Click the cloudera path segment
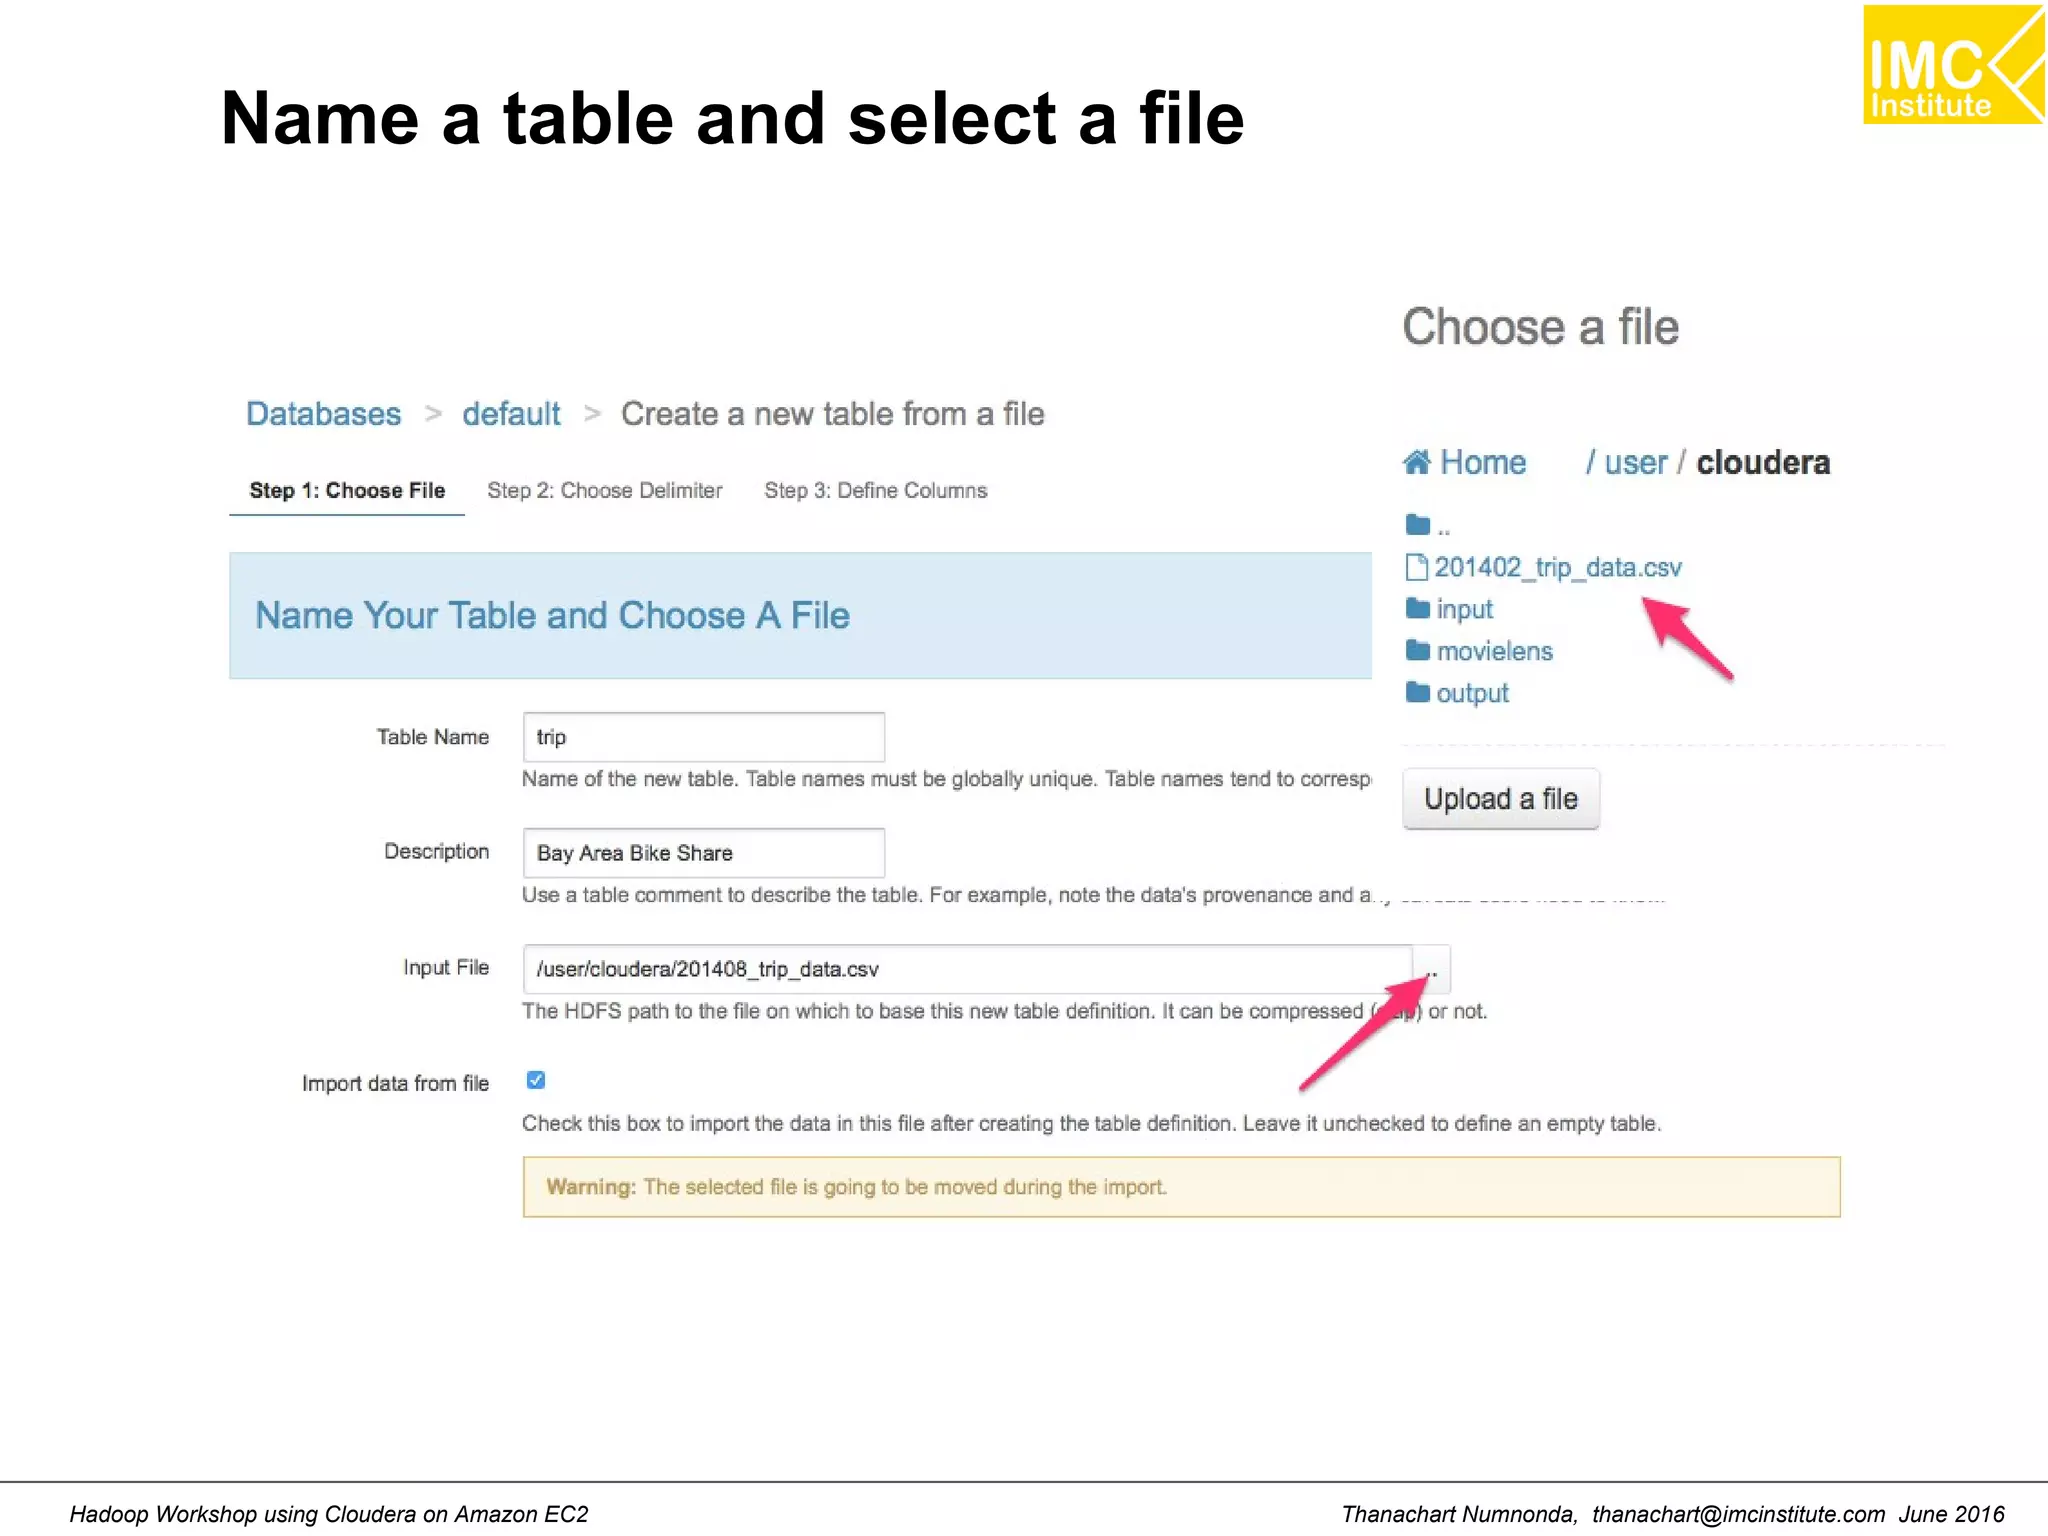 click(x=1763, y=462)
